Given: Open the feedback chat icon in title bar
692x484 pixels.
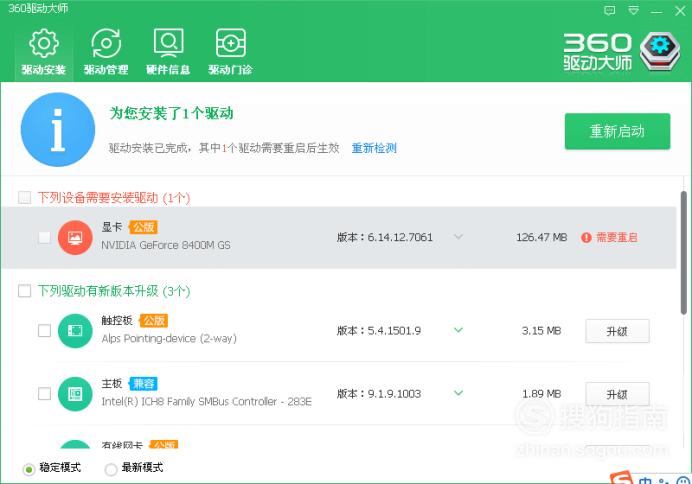Looking at the screenshot, I should tap(609, 11).
